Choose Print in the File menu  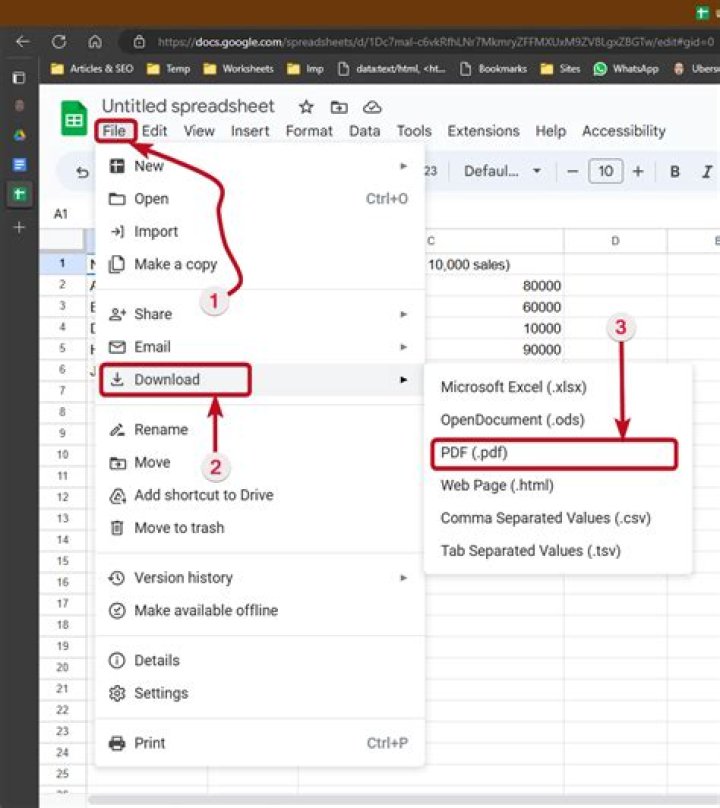click(x=260, y=743)
